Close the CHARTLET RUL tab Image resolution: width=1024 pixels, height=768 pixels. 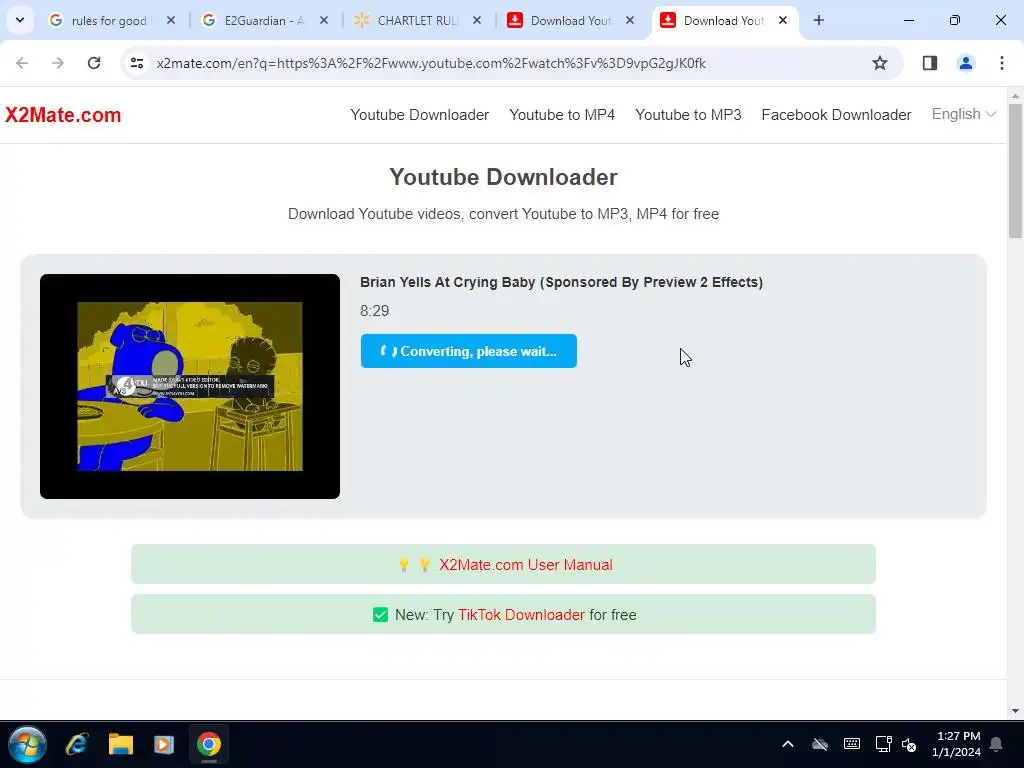[x=477, y=20]
